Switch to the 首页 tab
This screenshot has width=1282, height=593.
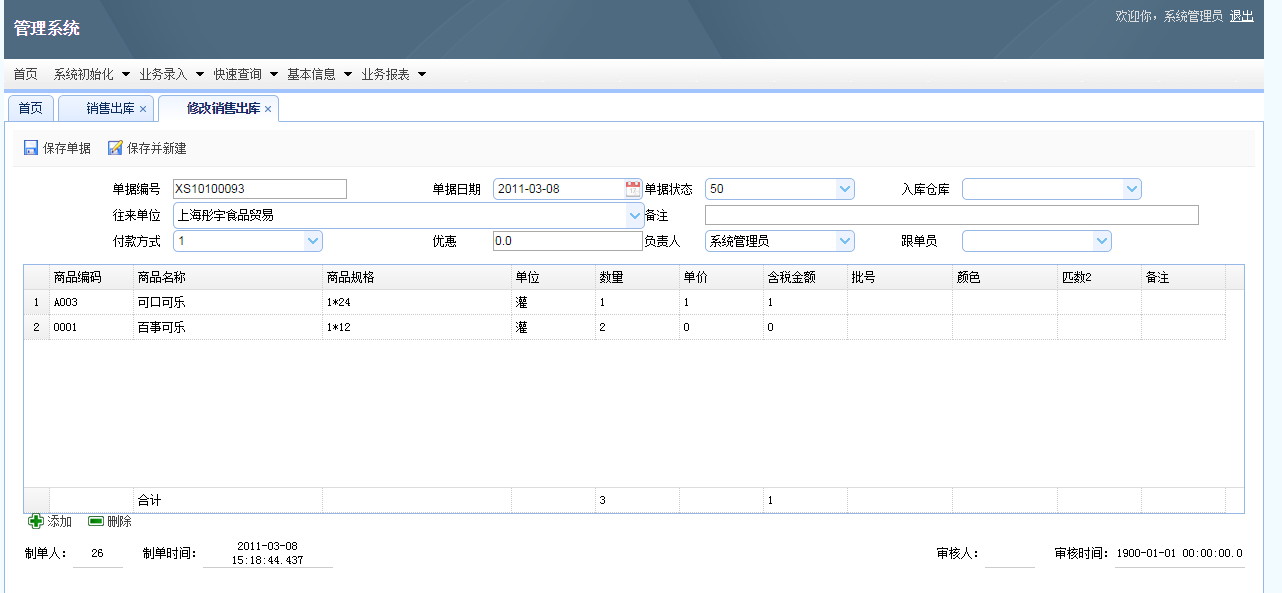(31, 109)
